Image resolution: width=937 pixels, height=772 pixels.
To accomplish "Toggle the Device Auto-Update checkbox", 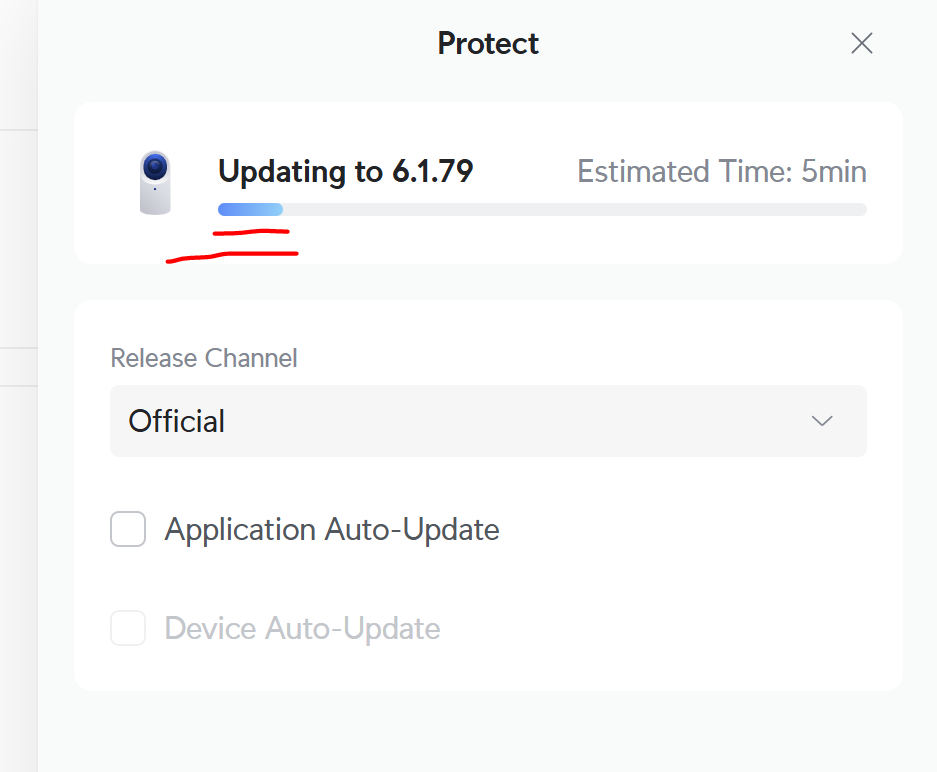I will tap(128, 628).
